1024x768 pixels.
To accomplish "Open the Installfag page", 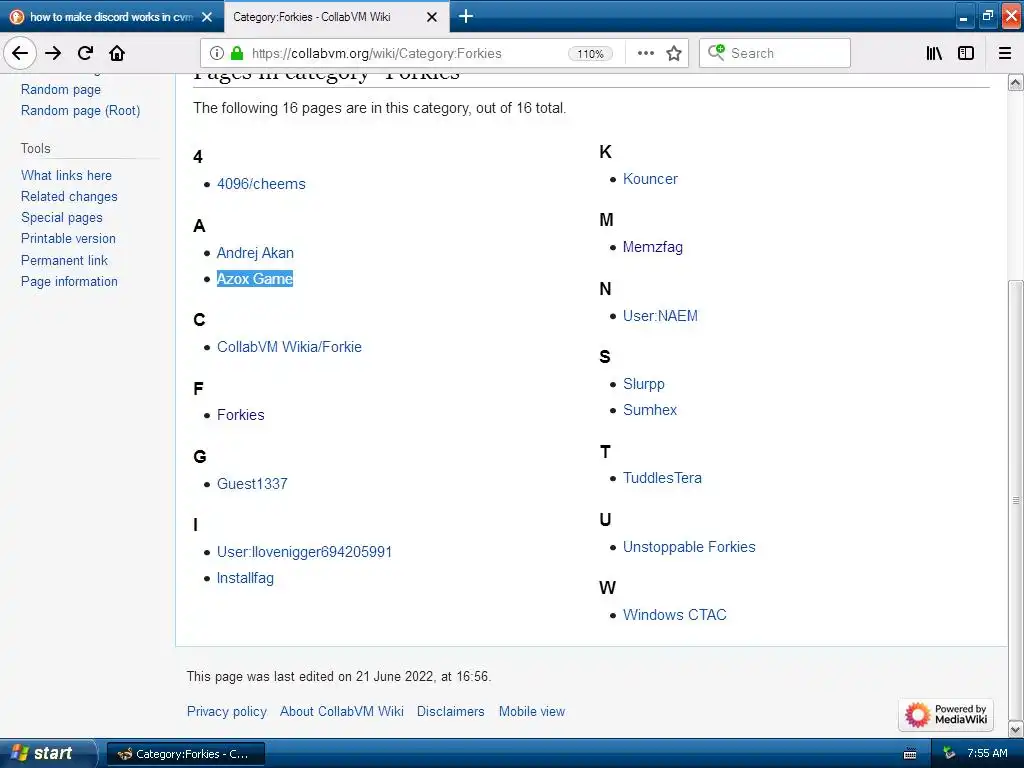I will pos(245,578).
